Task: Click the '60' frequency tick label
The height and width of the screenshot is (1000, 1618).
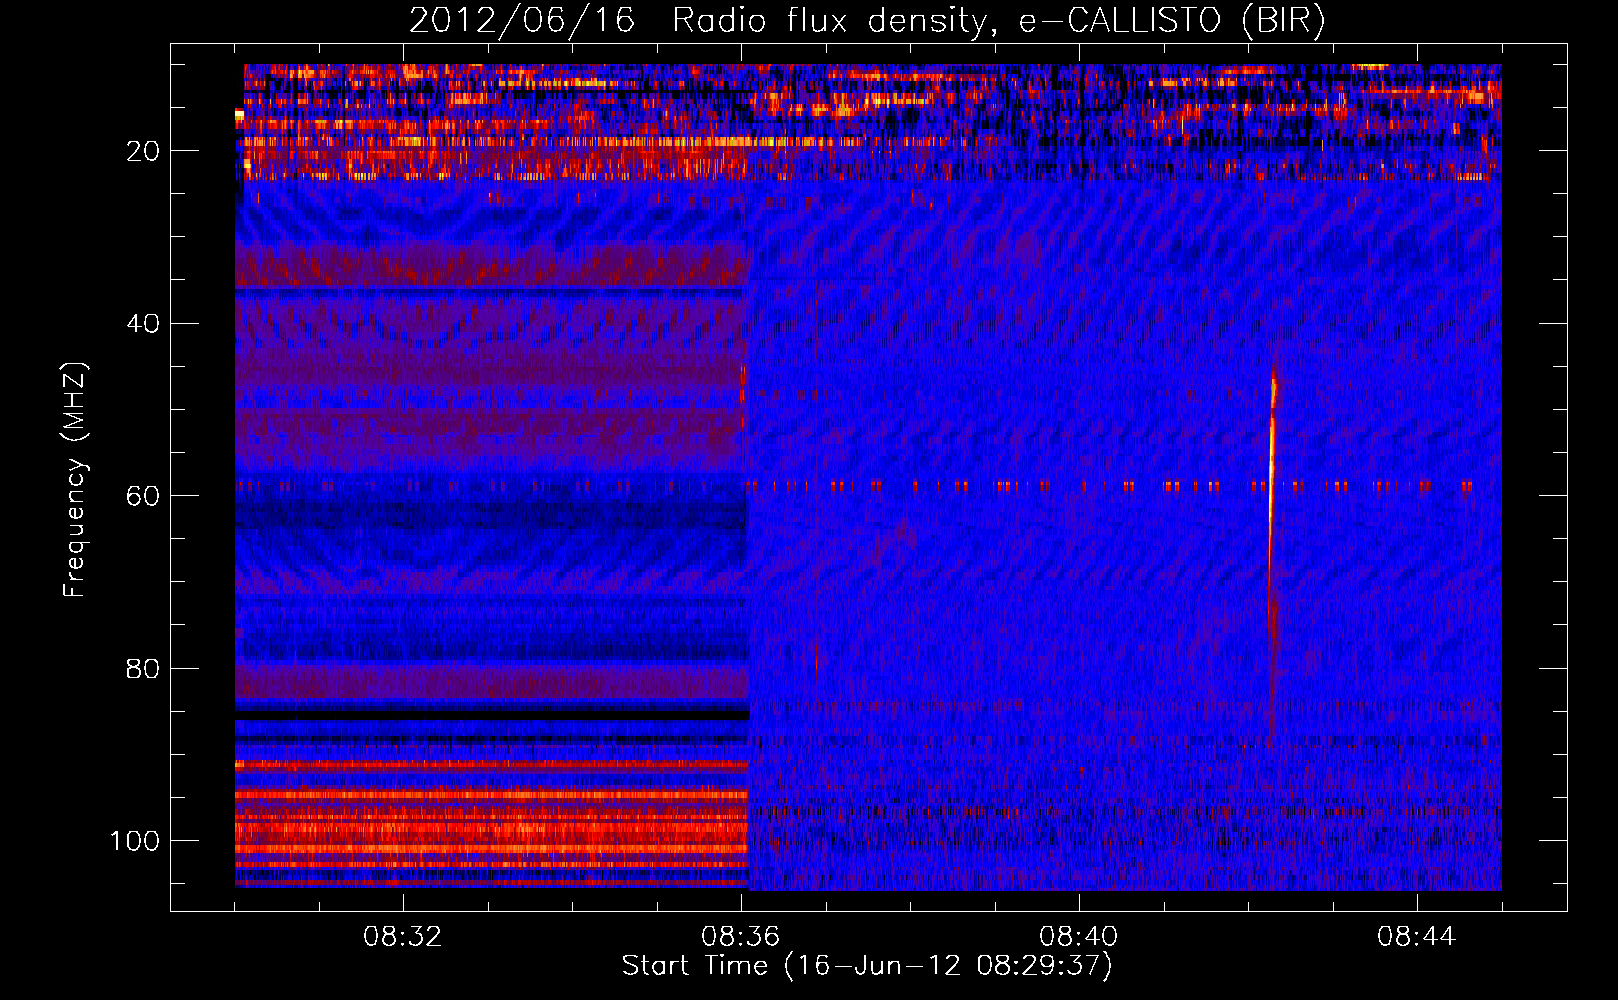Action: pyautogui.click(x=143, y=496)
